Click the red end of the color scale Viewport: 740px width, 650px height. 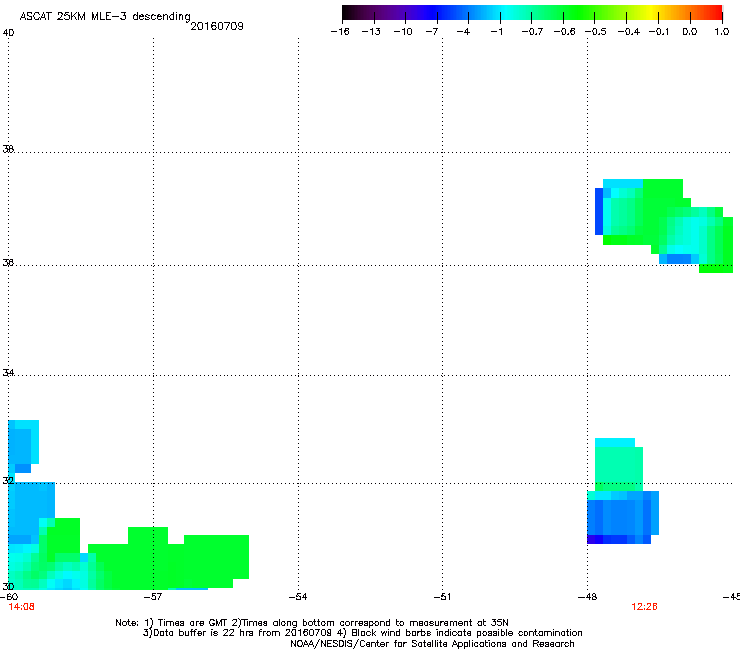[x=715, y=13]
